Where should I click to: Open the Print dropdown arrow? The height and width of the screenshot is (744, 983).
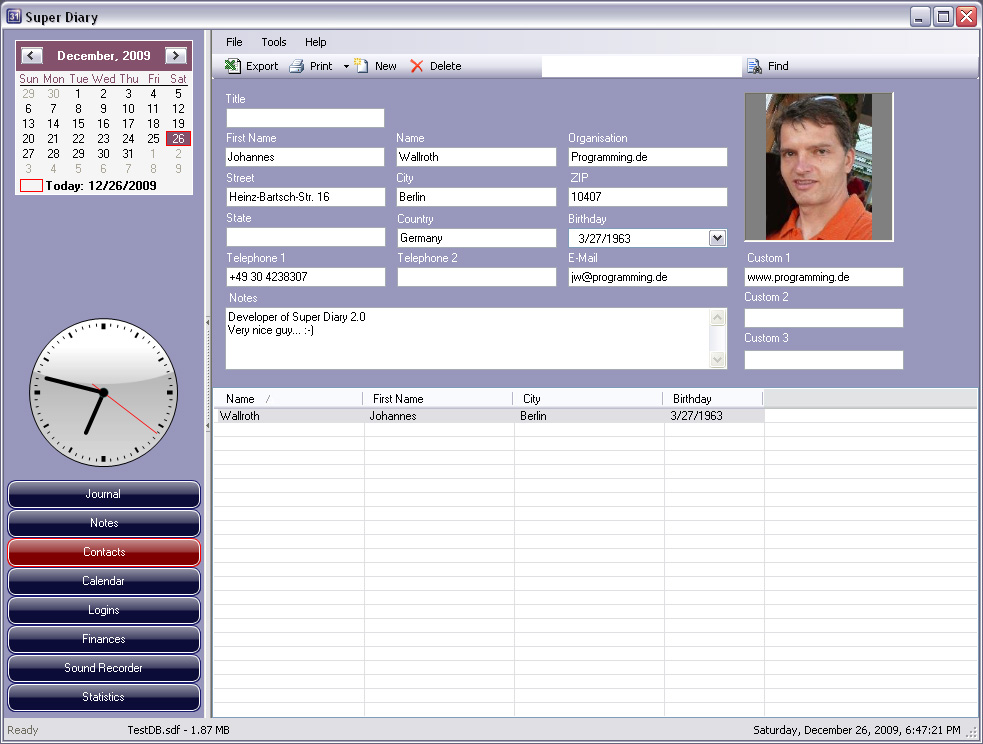pos(346,67)
